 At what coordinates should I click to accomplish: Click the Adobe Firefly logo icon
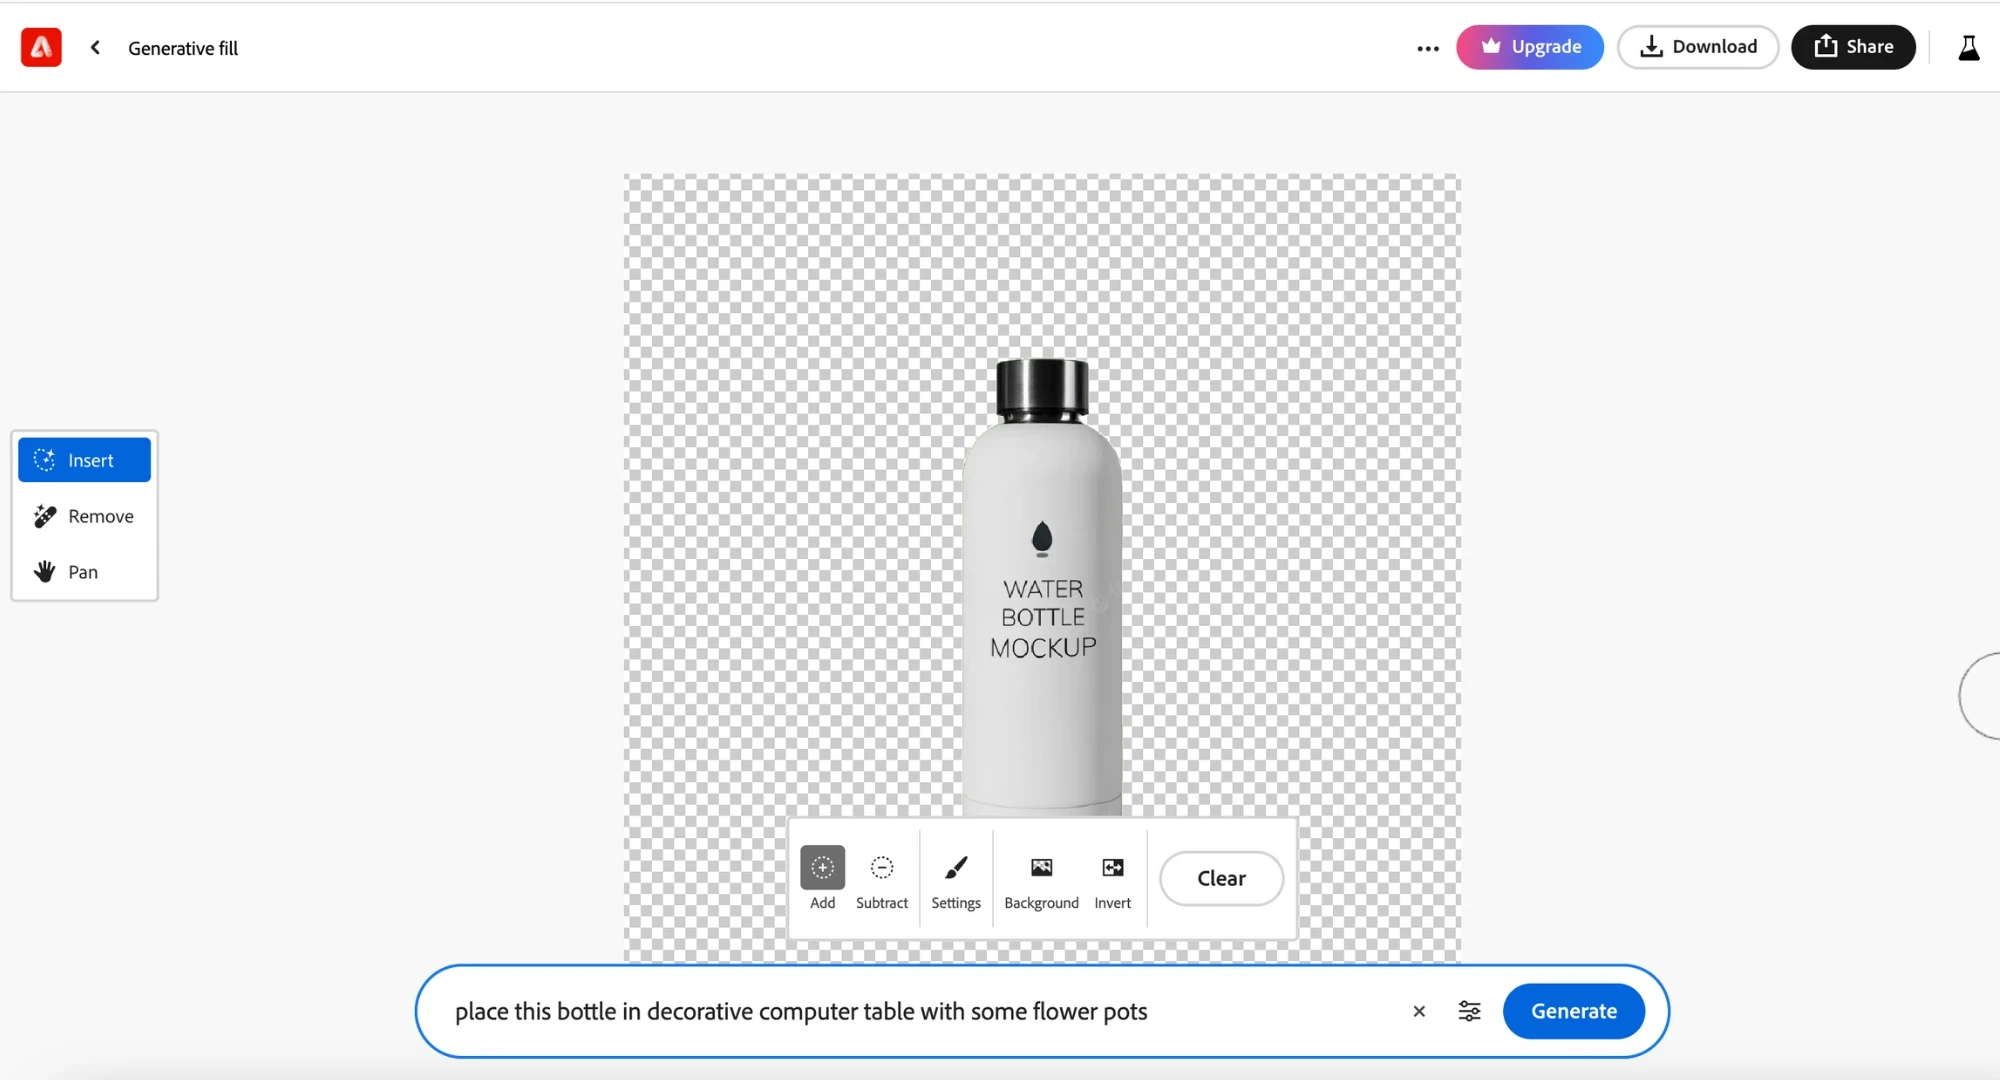pyautogui.click(x=41, y=47)
